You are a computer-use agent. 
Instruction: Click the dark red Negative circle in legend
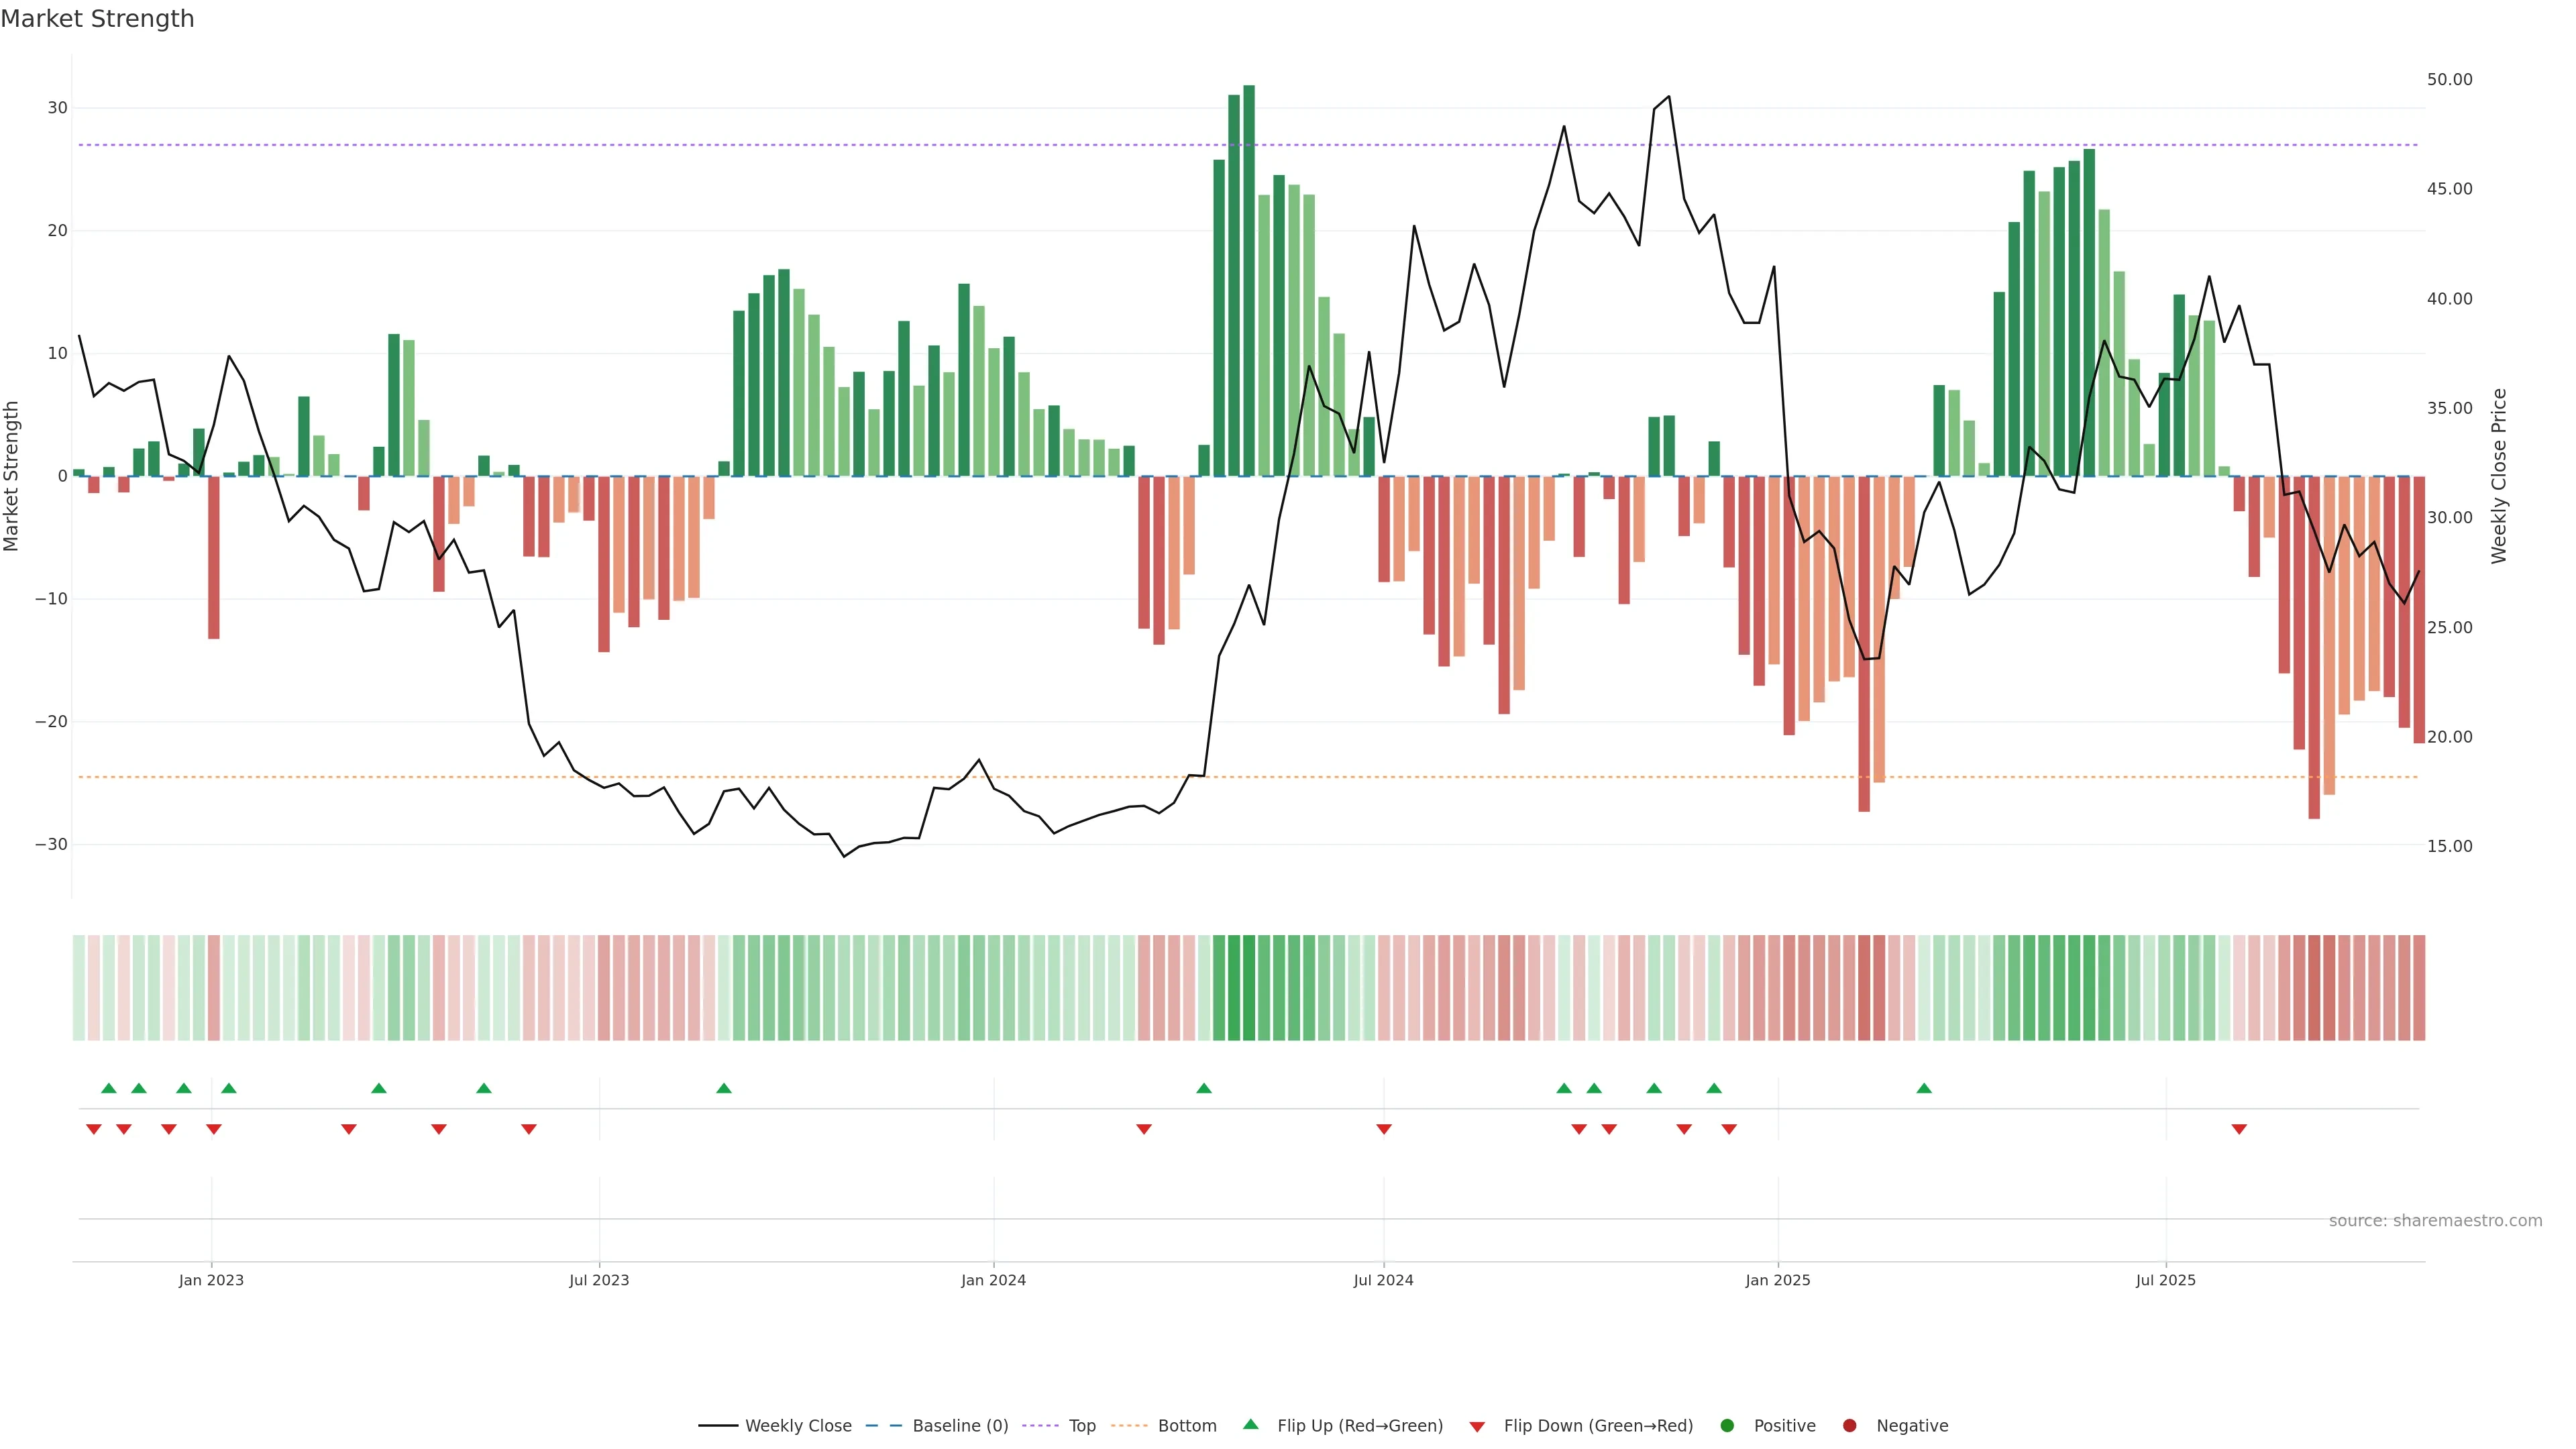[x=1849, y=1426]
